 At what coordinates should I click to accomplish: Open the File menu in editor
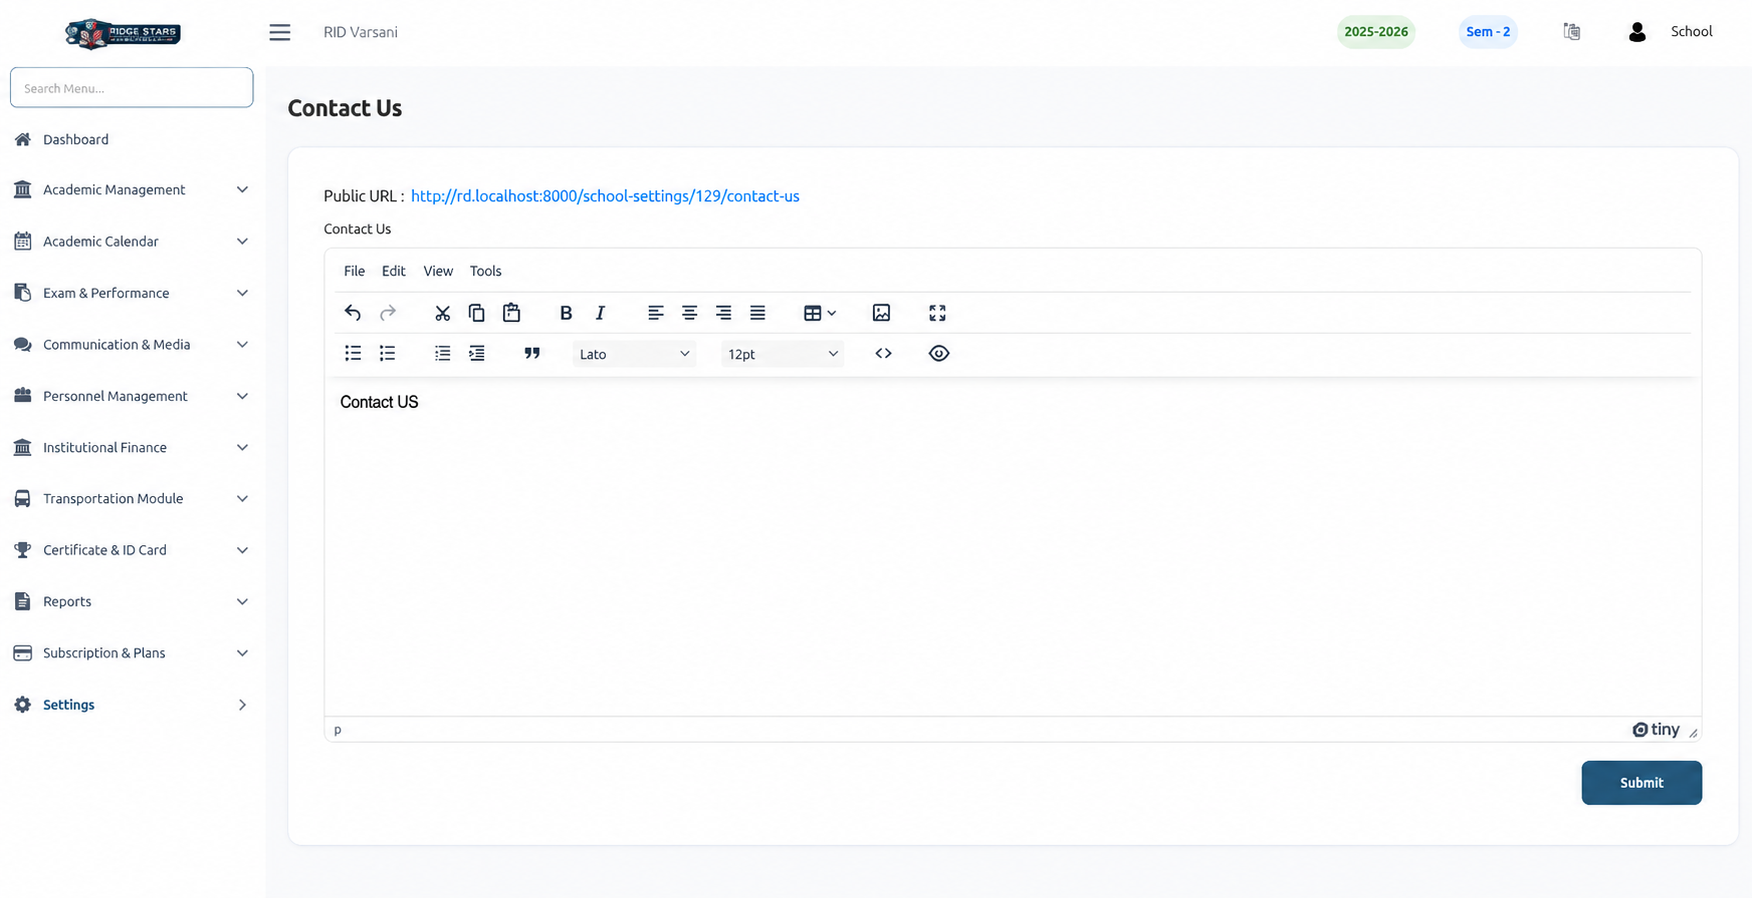pos(354,271)
